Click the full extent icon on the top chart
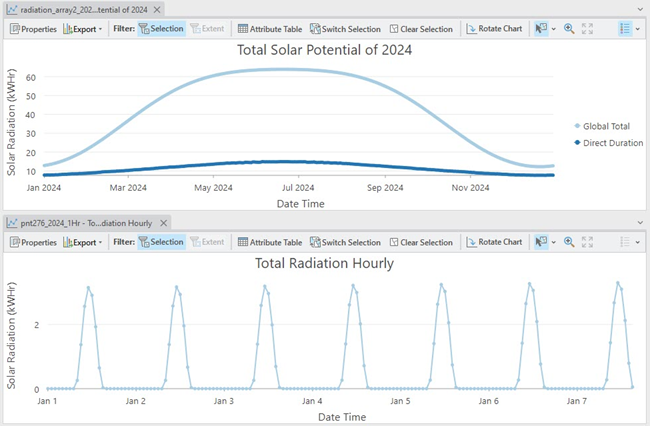Viewport: 650px width, 426px height. [x=587, y=29]
